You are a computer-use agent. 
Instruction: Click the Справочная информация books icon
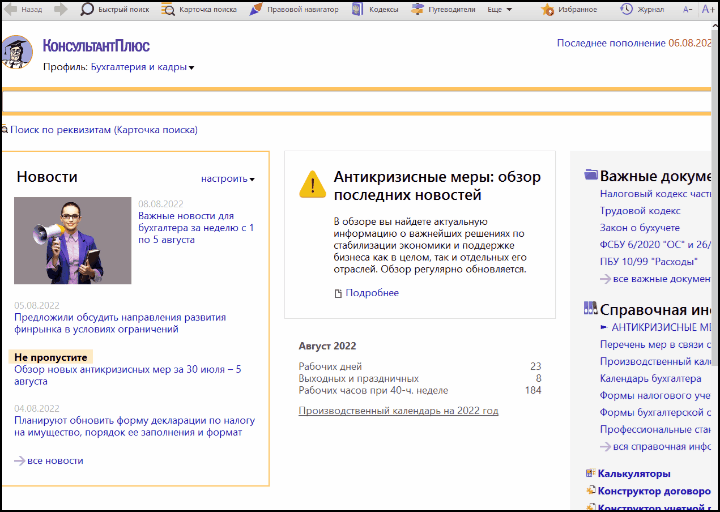click(591, 308)
